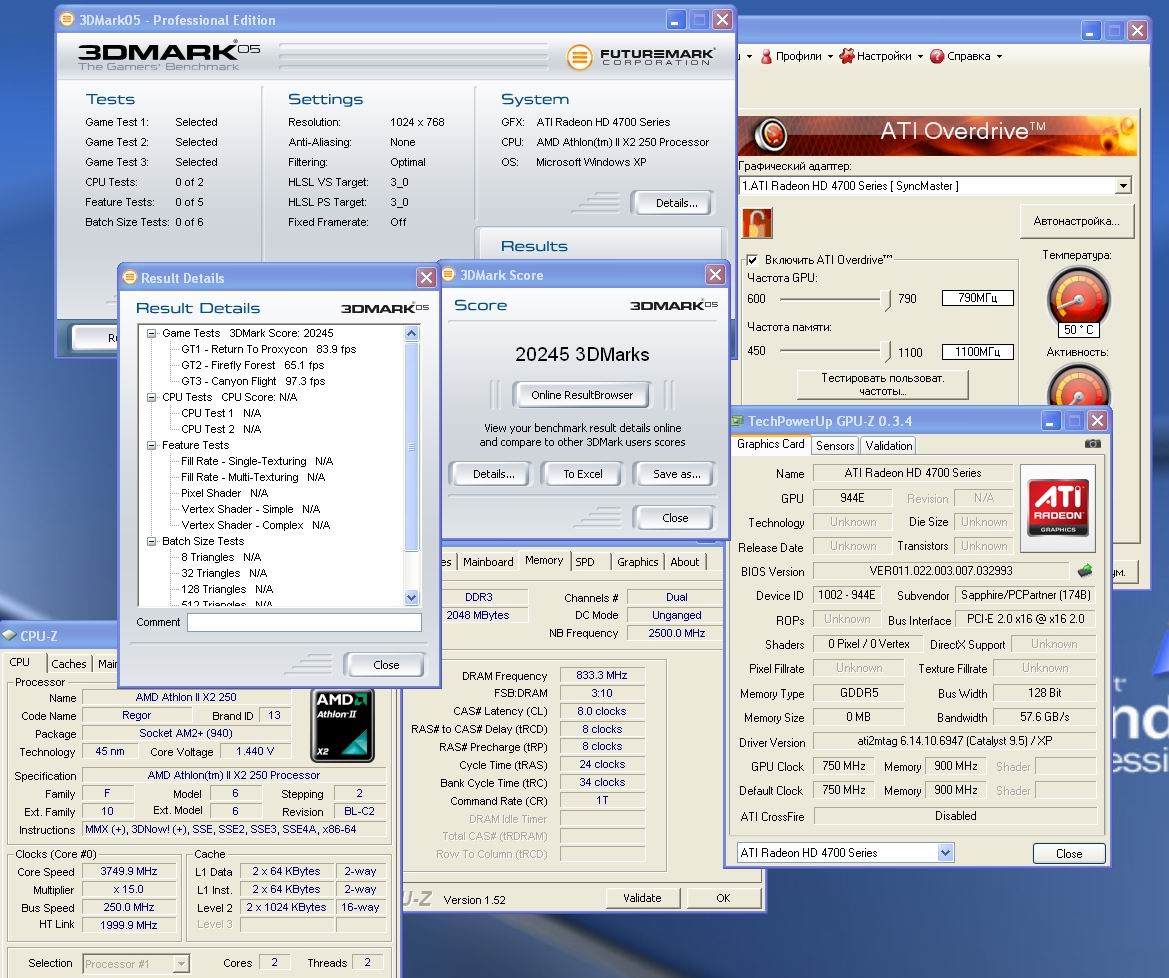Open the GPU-Z card selection dropdown
Image resolution: width=1169 pixels, height=978 pixels.
tap(945, 852)
